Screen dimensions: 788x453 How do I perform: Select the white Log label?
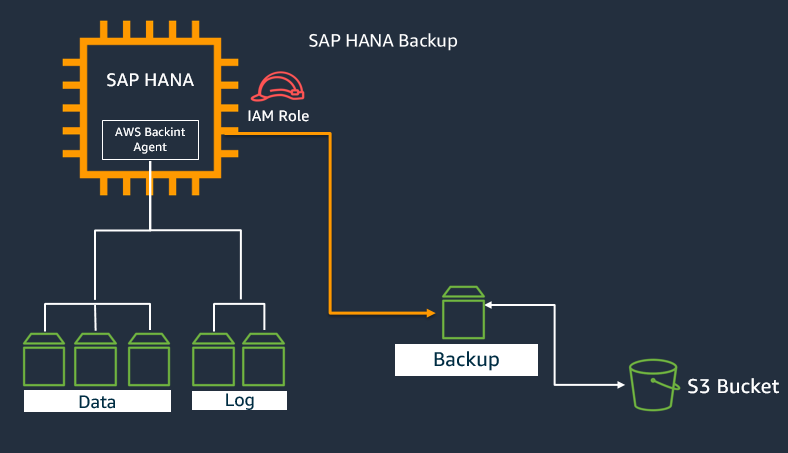click(x=240, y=401)
